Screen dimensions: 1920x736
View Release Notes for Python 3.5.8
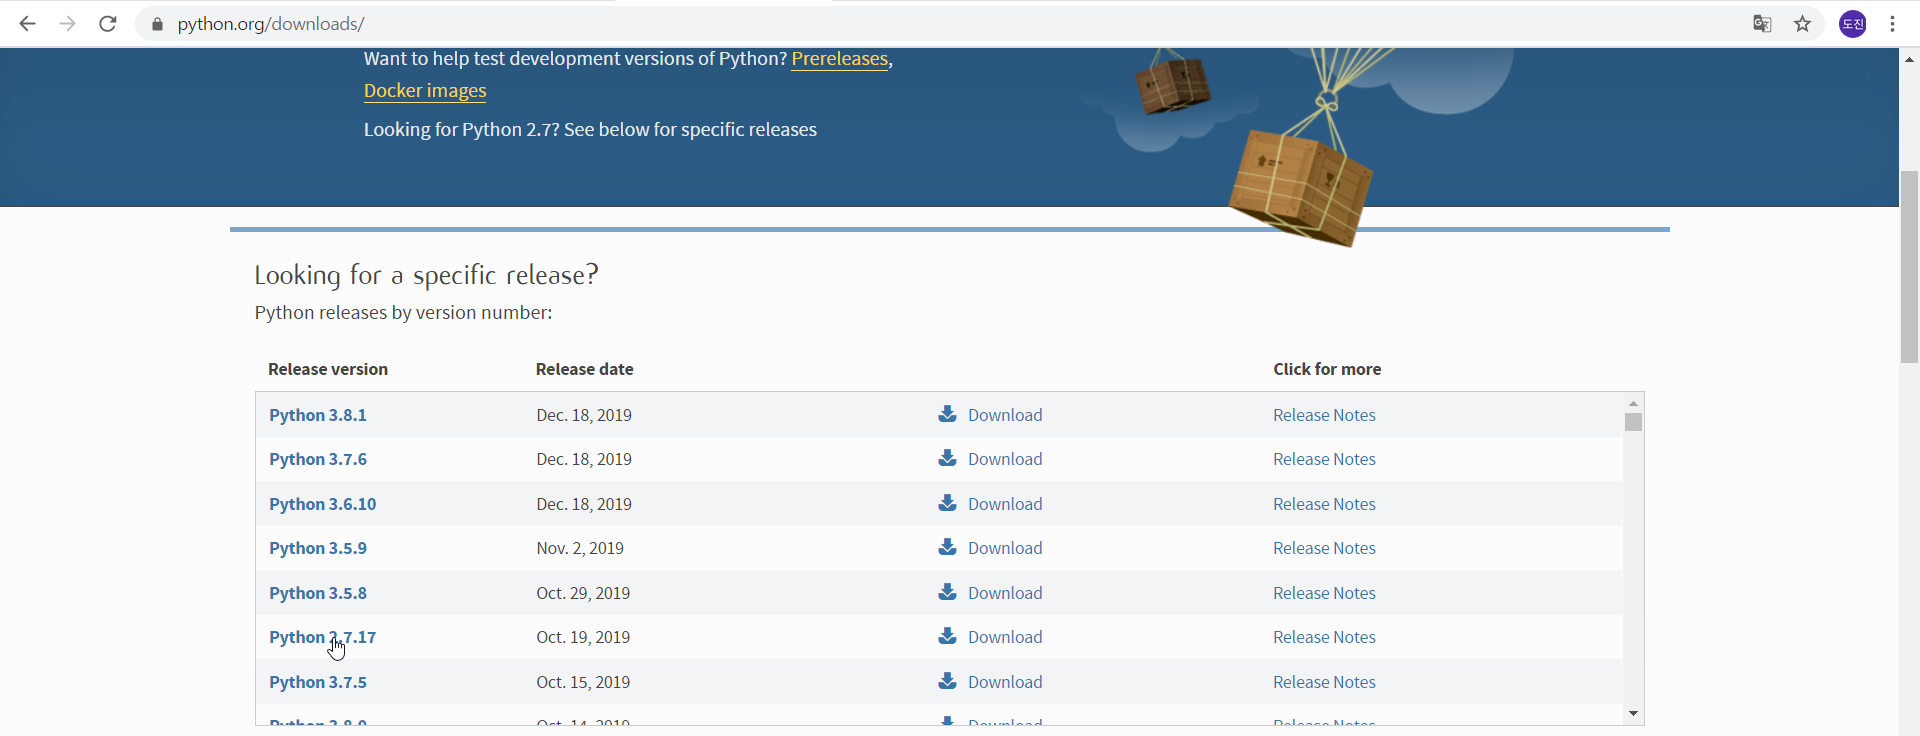[x=1324, y=593]
